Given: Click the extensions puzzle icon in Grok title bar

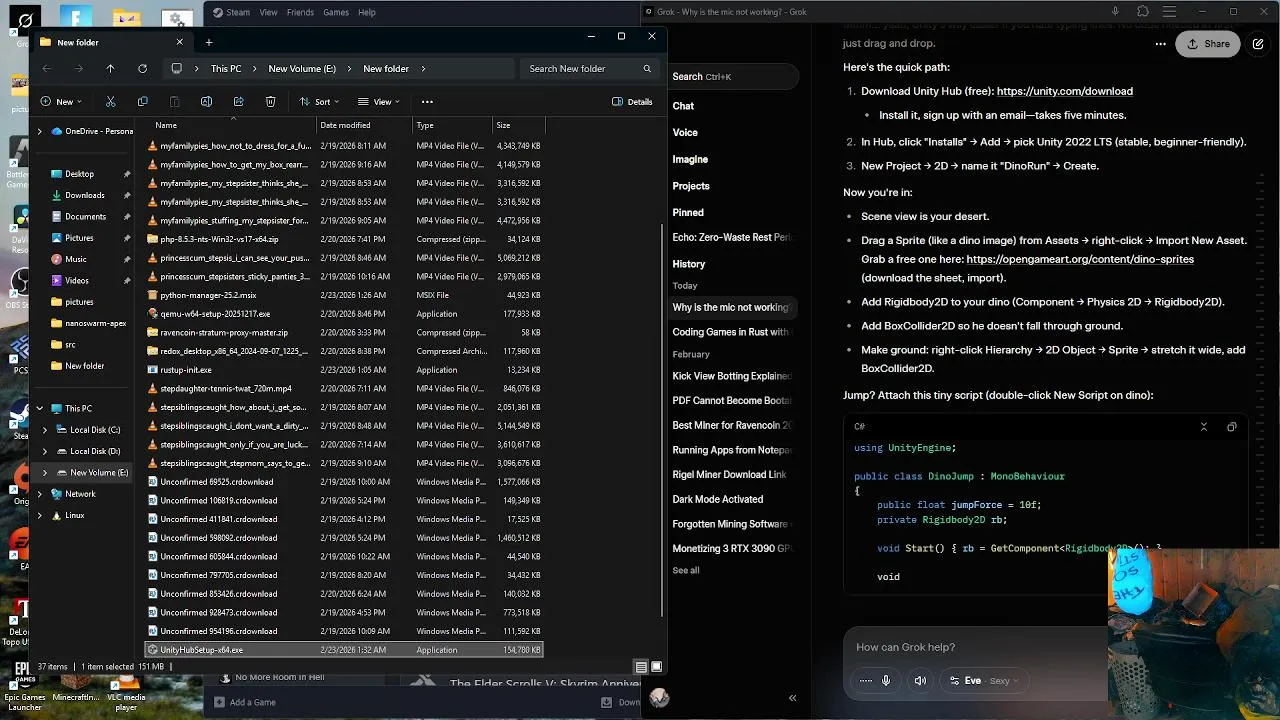Looking at the screenshot, I should tap(1143, 12).
